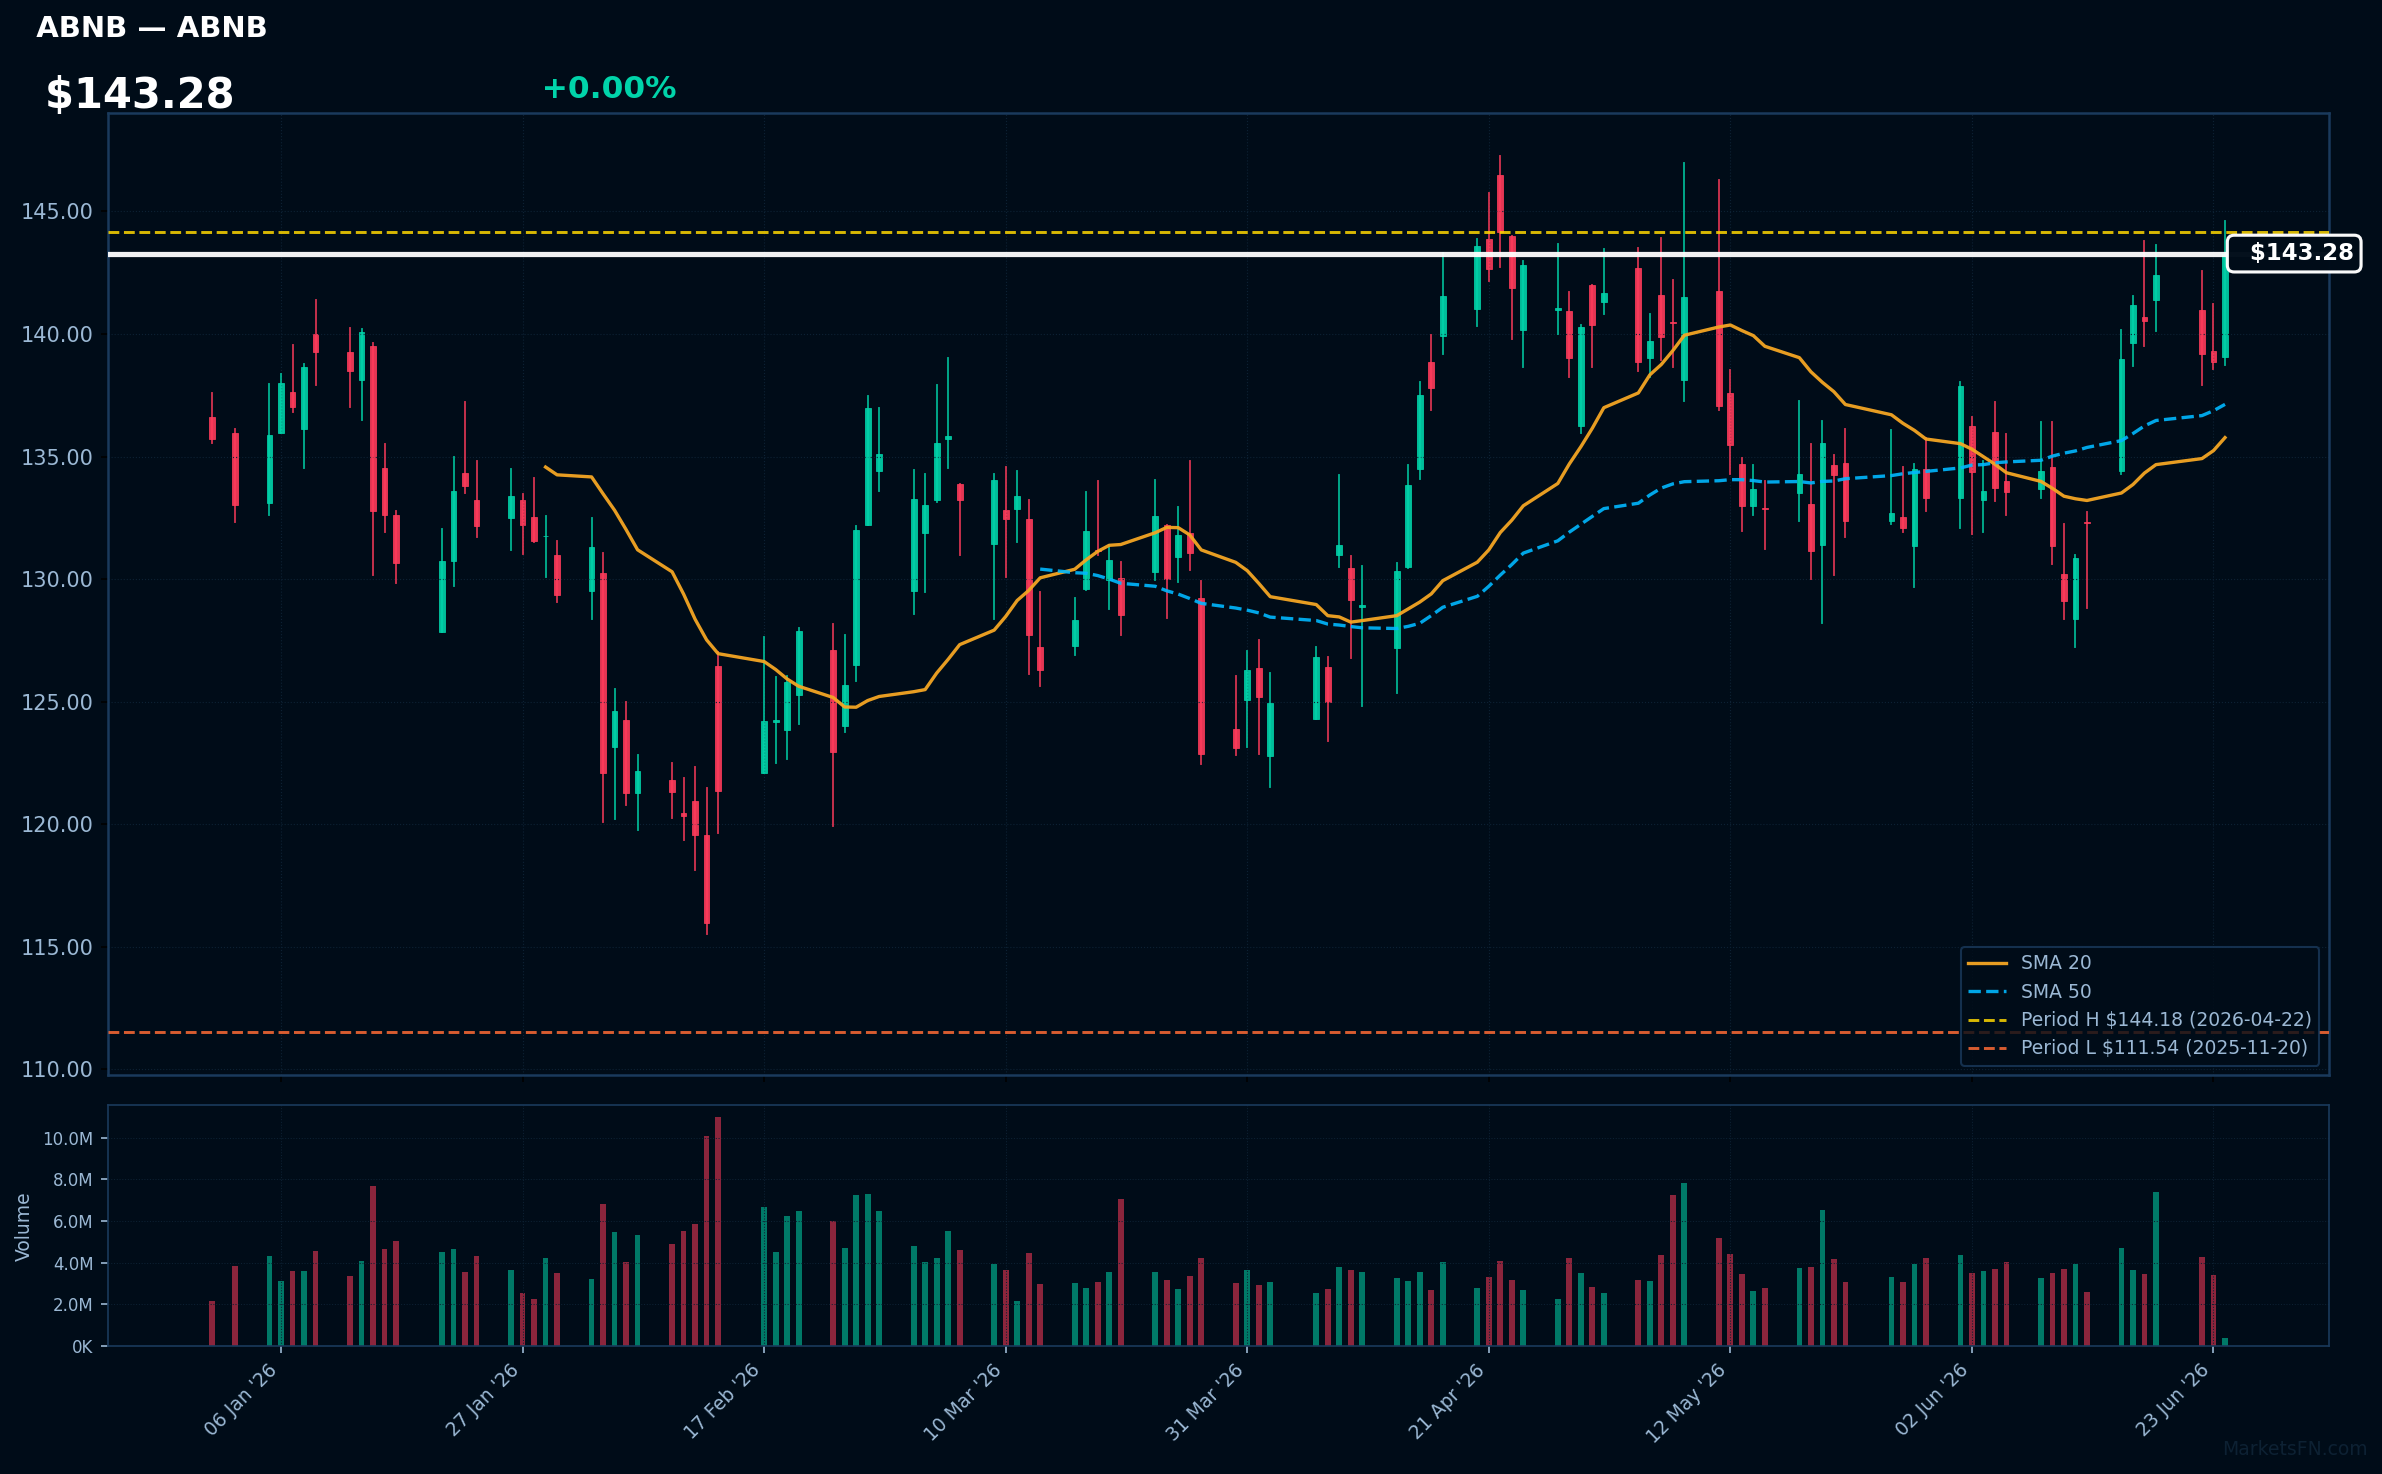Click Period L $111.54 legend entry
The image size is (2382, 1474).
(2137, 1048)
